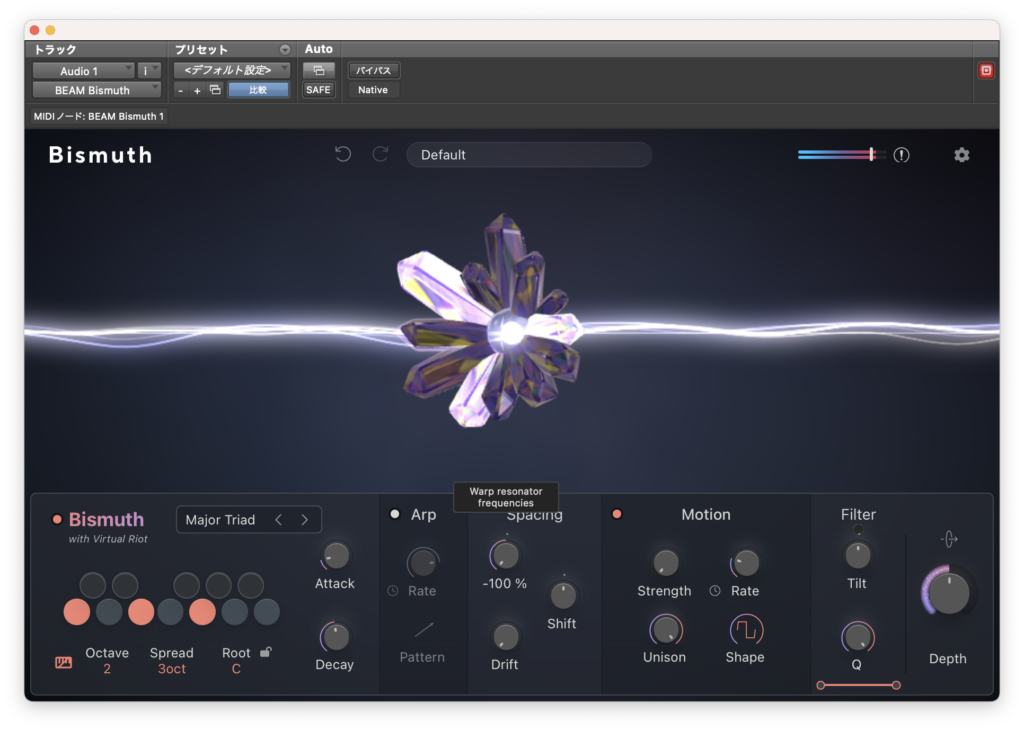
Task: Click the Drift knob
Action: (505, 637)
